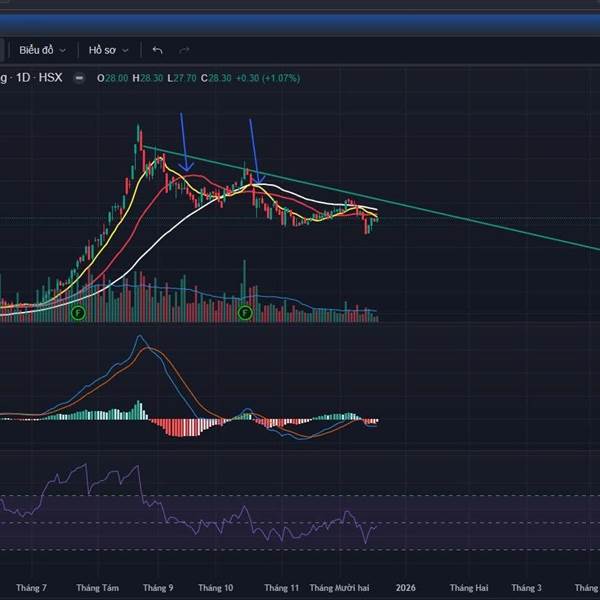Click the Tháng Mười hai axis label
Image resolution: width=600 pixels, height=600 pixels.
pos(341,588)
